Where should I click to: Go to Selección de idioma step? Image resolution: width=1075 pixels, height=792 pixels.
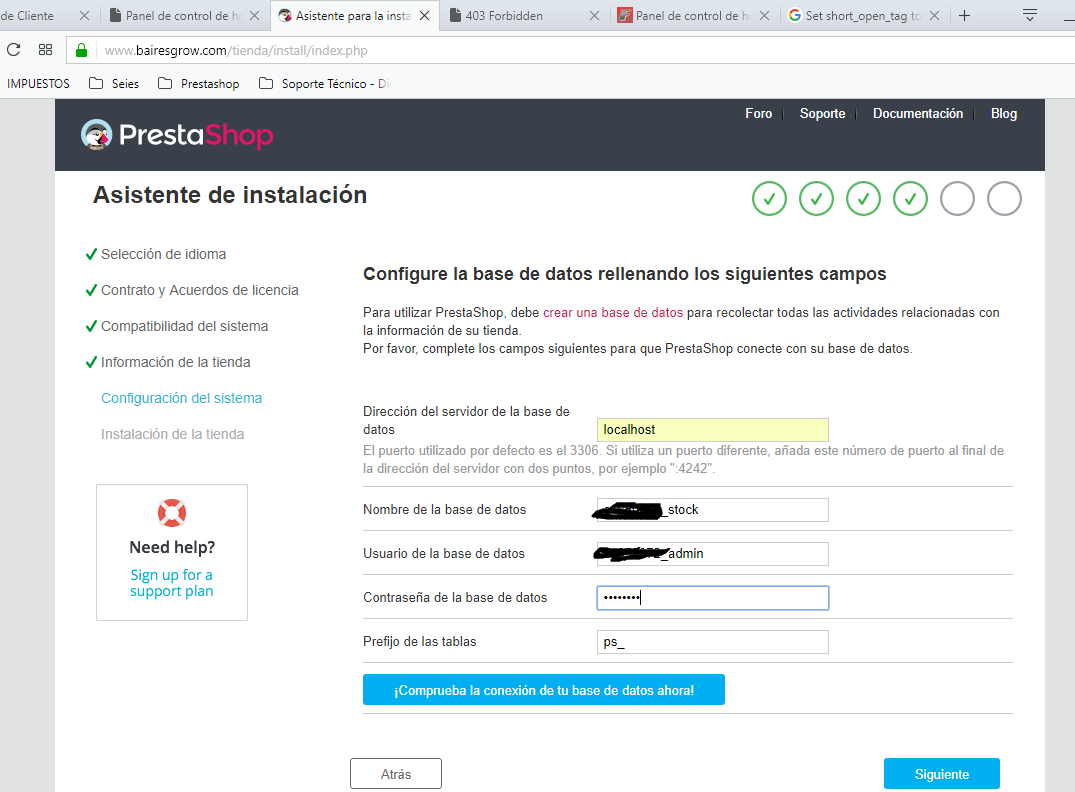click(163, 254)
